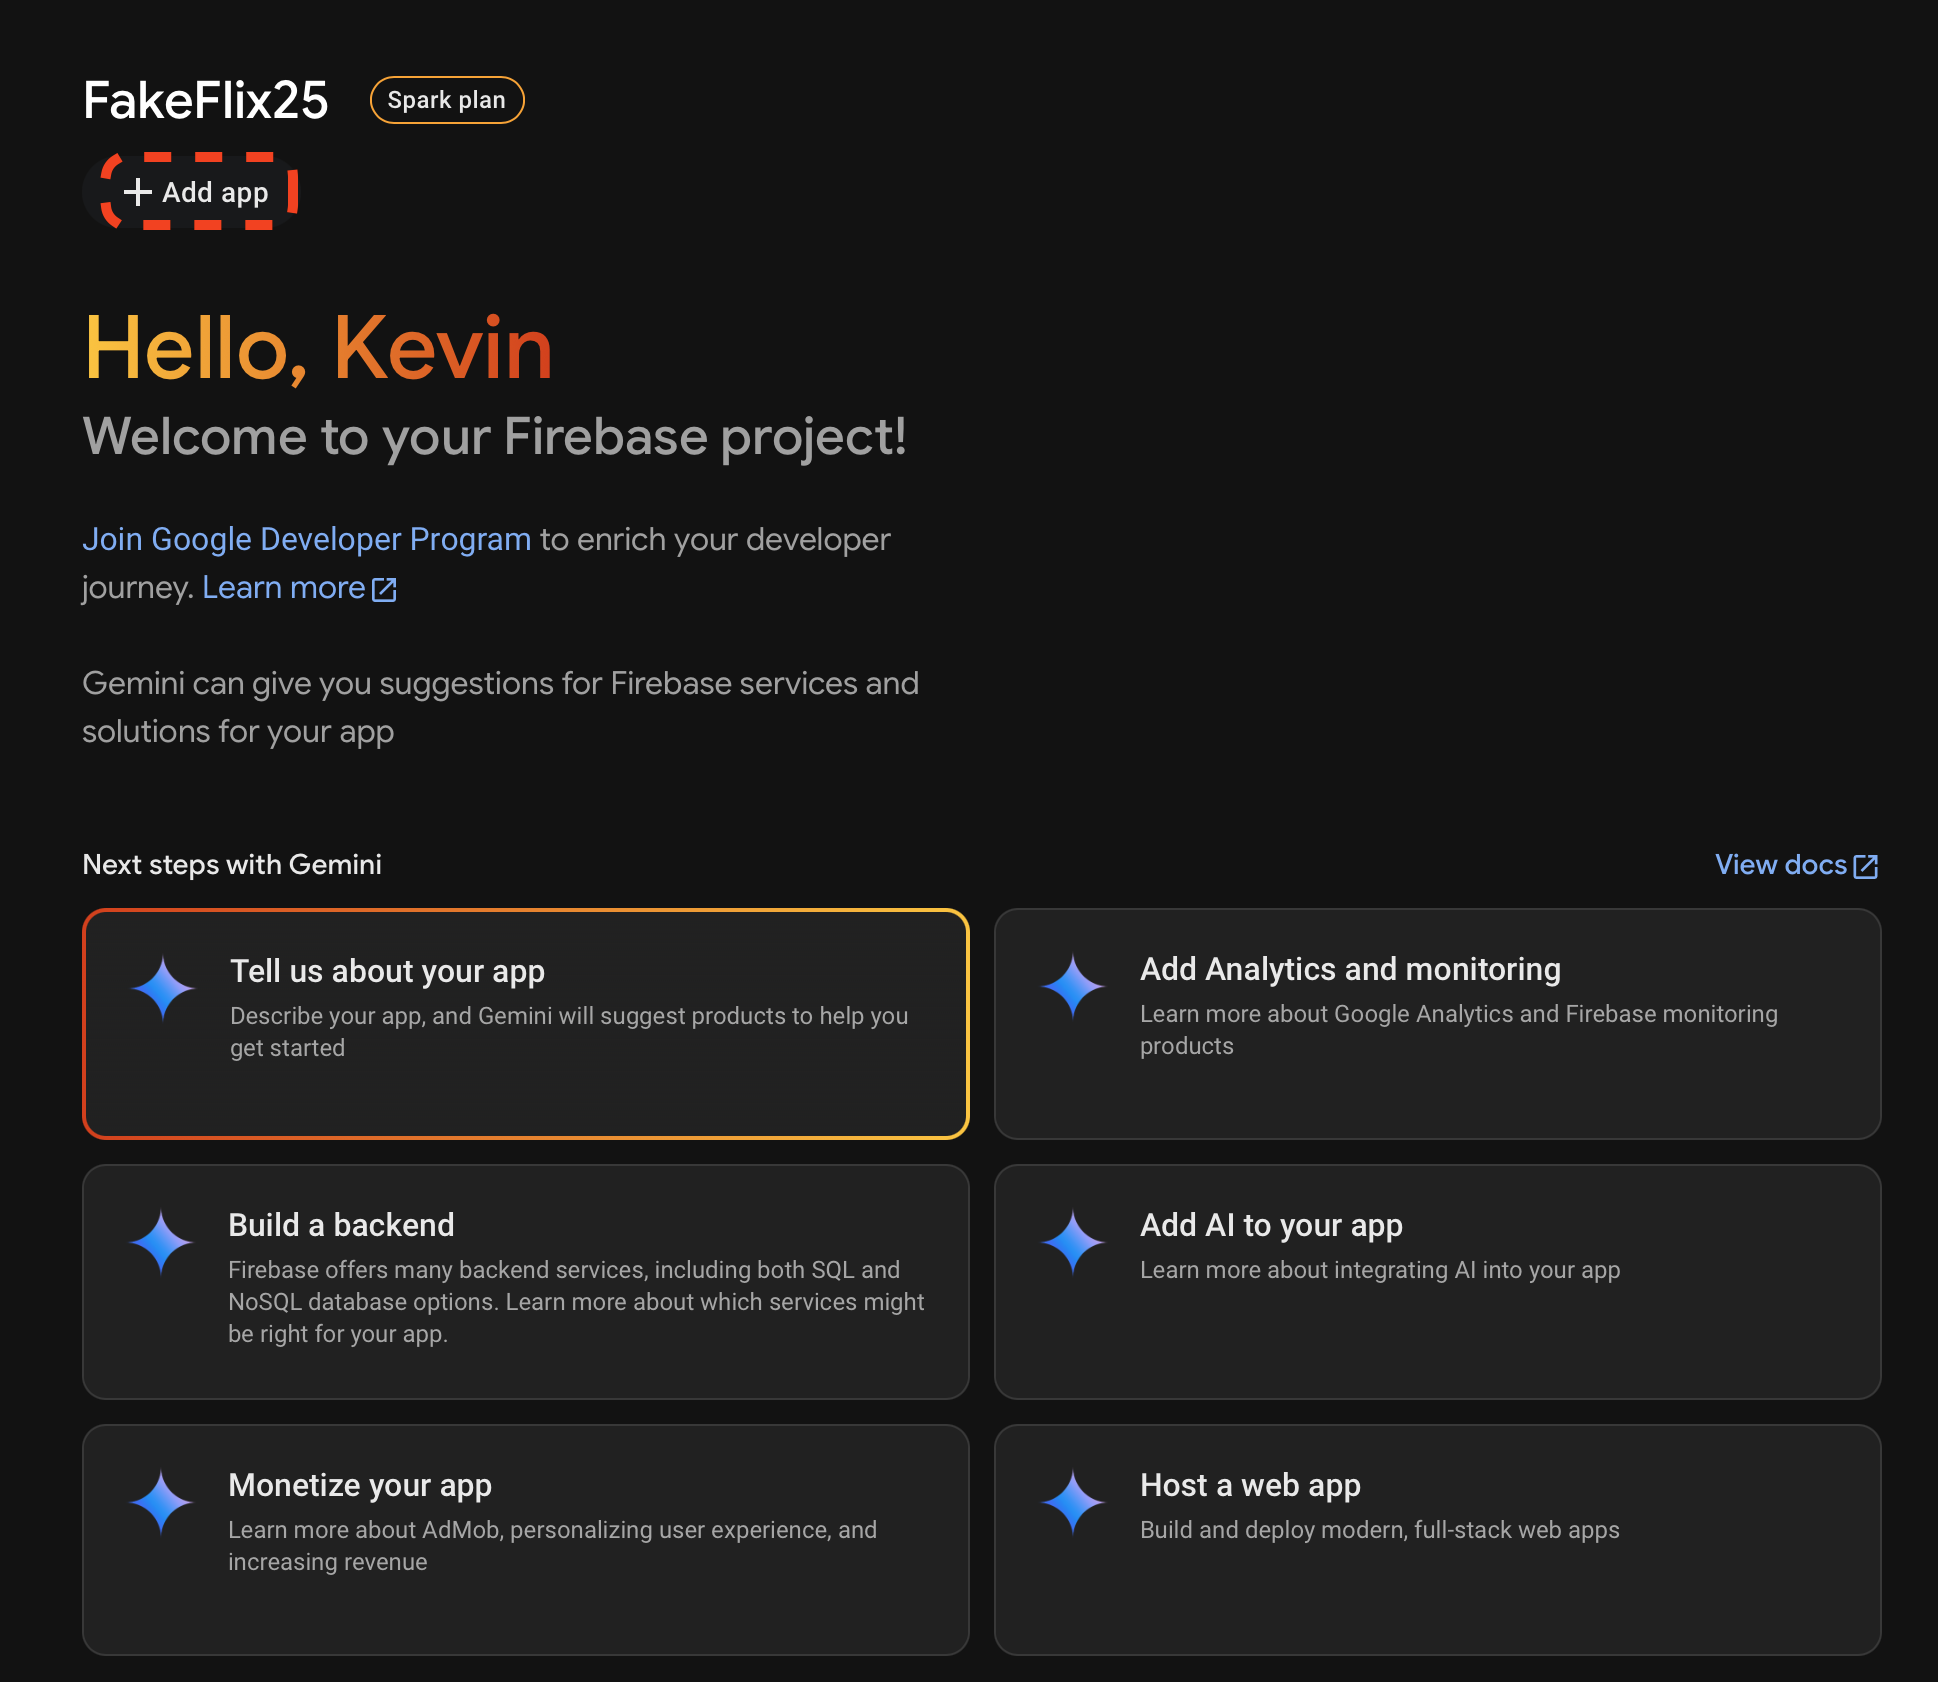Click the external-link icon next to View docs
This screenshot has width=1938, height=1682.
(x=1866, y=866)
